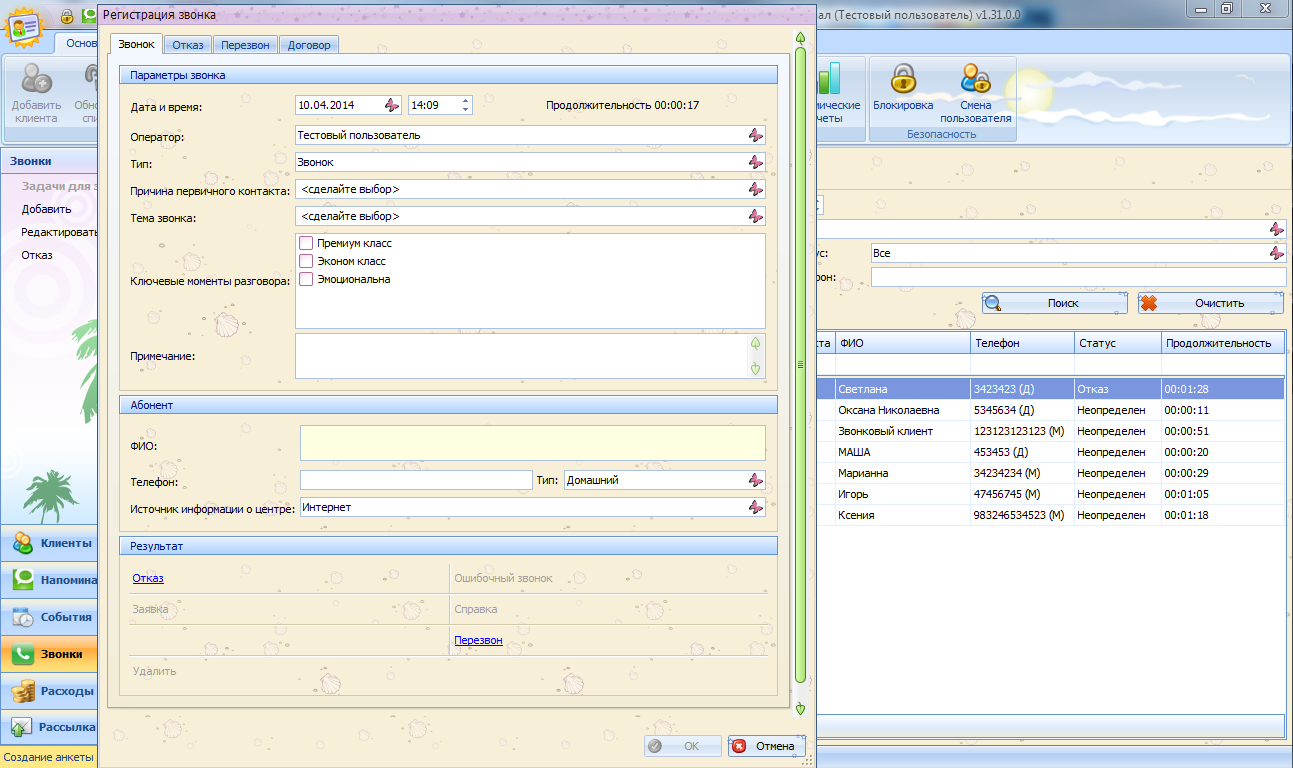Viewport: 1293px width, 768px height.
Task: Click the dialog's vertical scrollbar
Action: pos(800,365)
